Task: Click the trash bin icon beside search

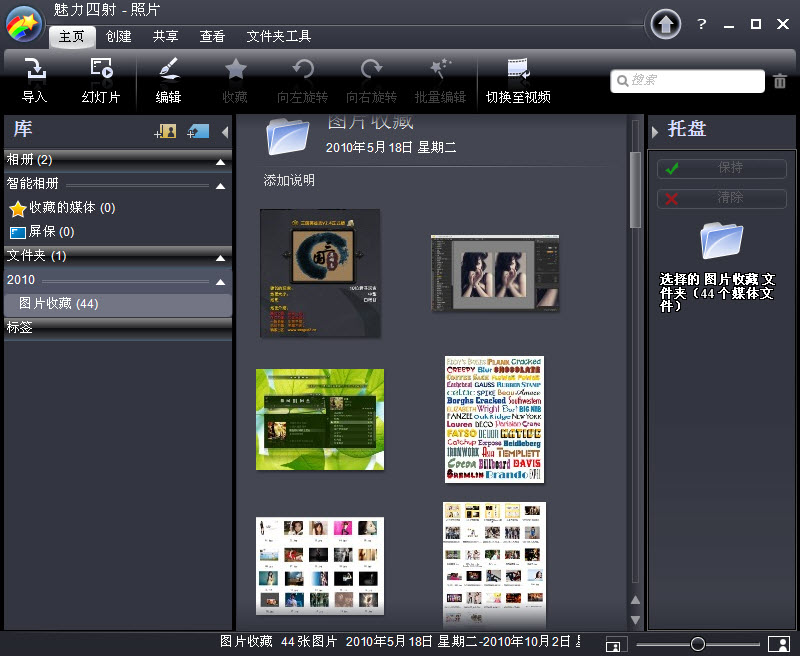Action: (x=780, y=81)
